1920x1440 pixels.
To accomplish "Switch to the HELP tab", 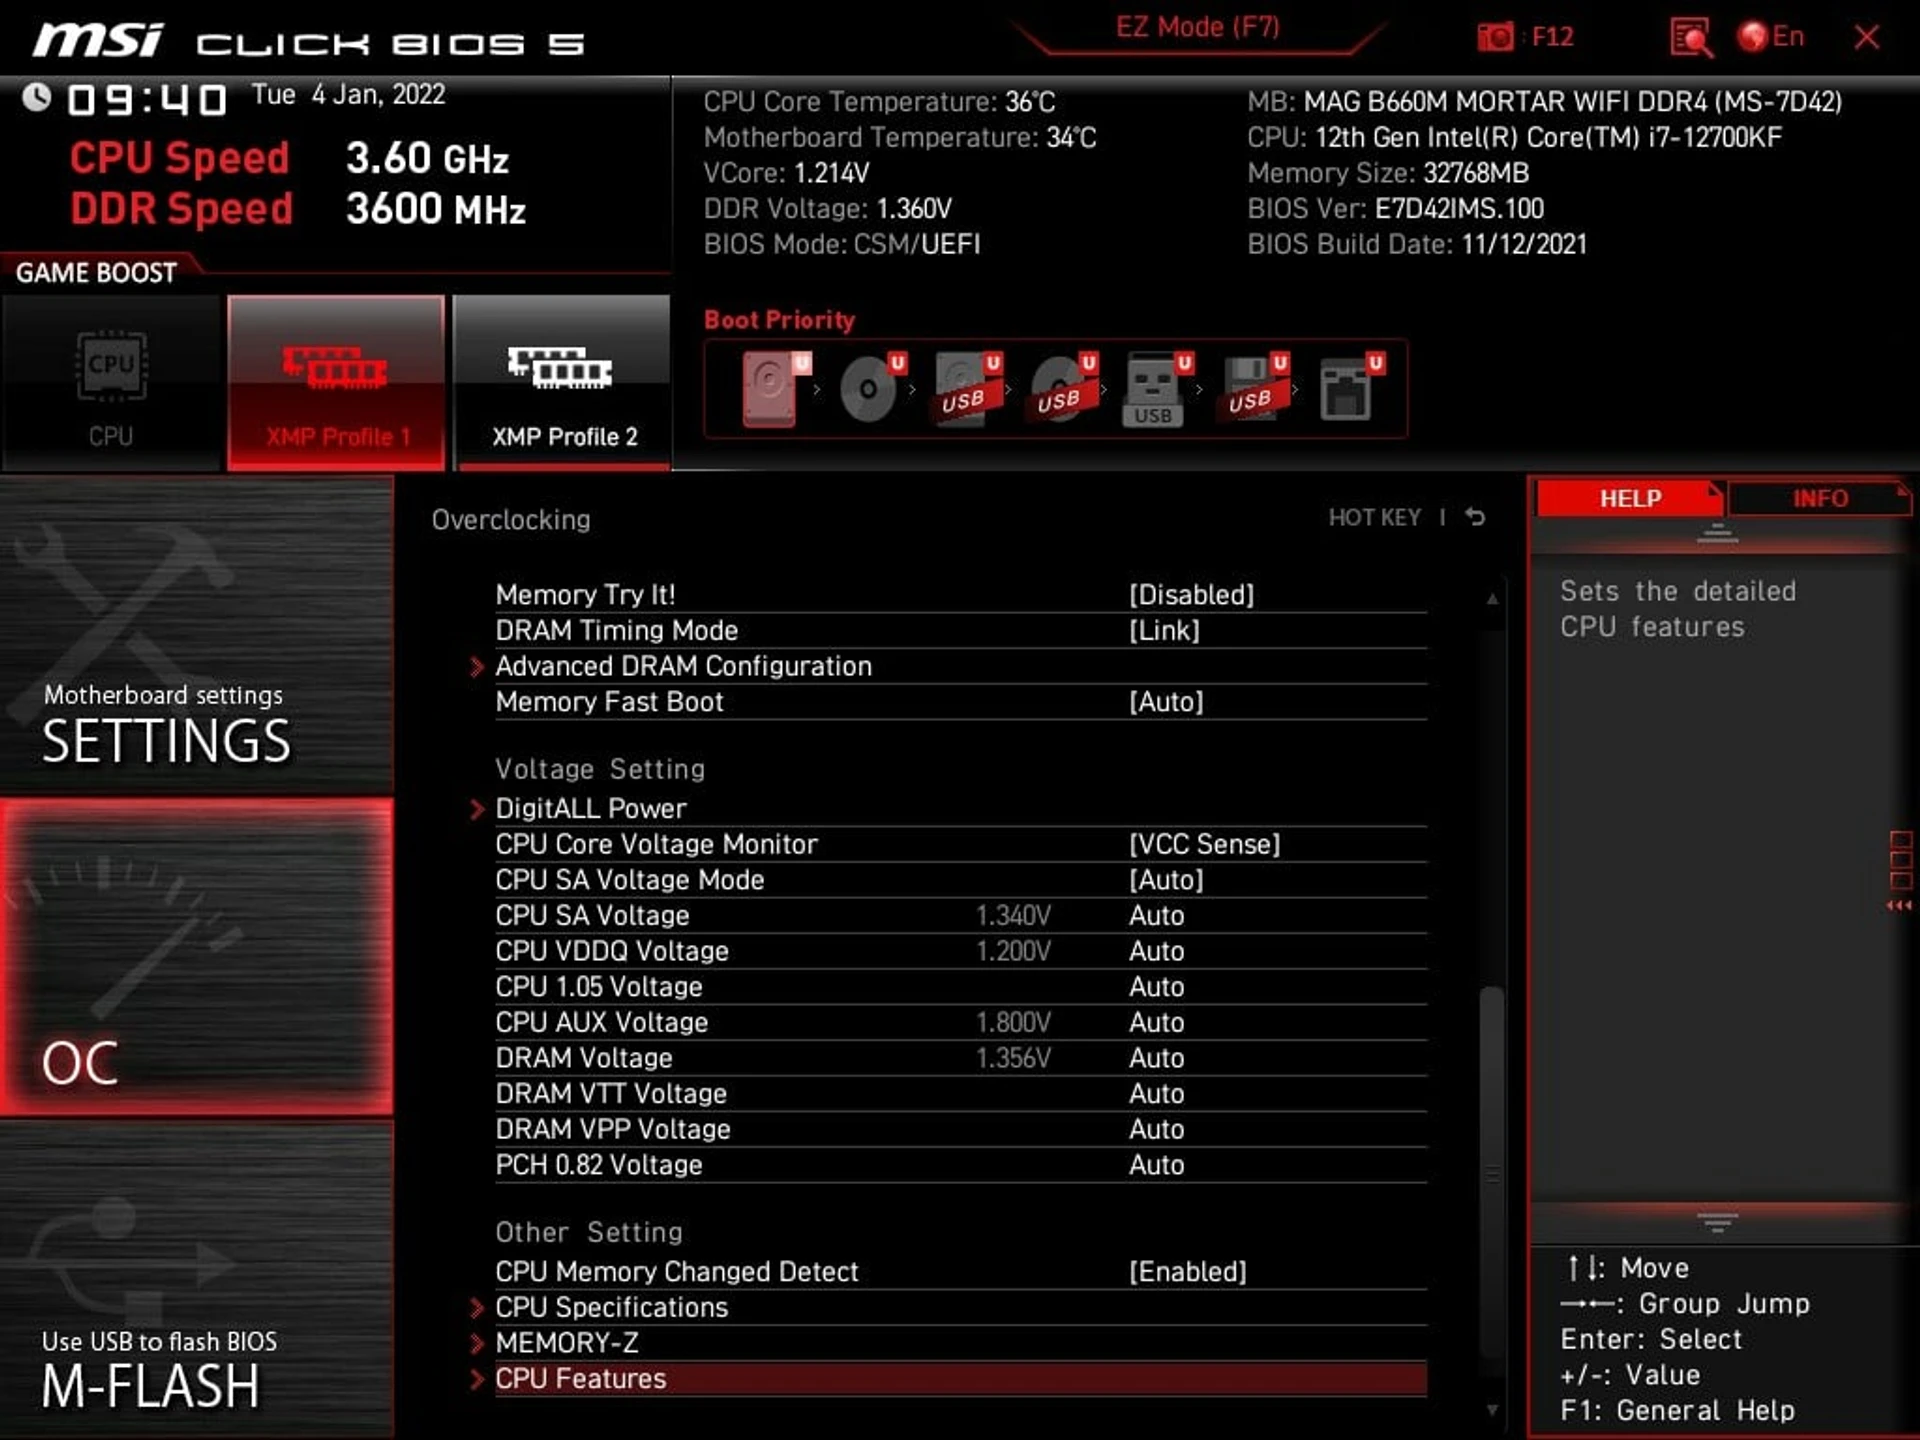I will coord(1630,498).
